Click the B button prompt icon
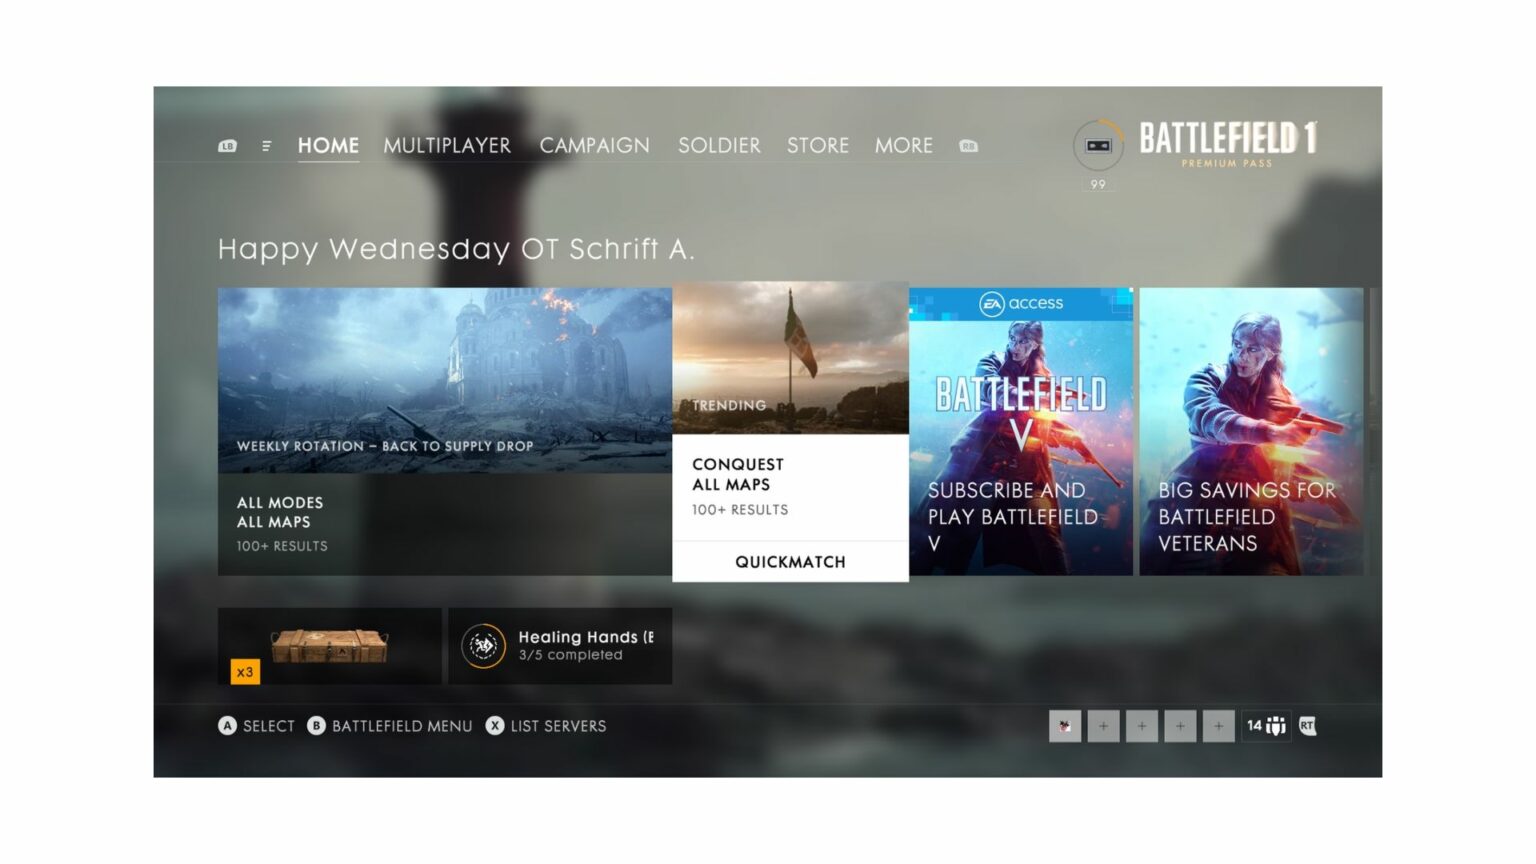The image size is (1536, 864). [316, 726]
